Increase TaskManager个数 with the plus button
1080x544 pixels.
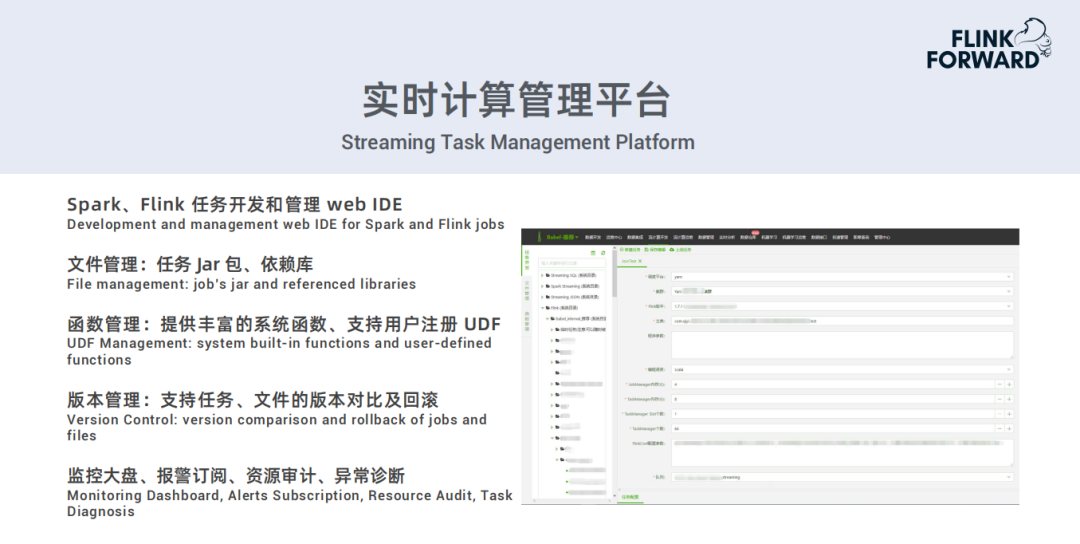(x=1009, y=428)
